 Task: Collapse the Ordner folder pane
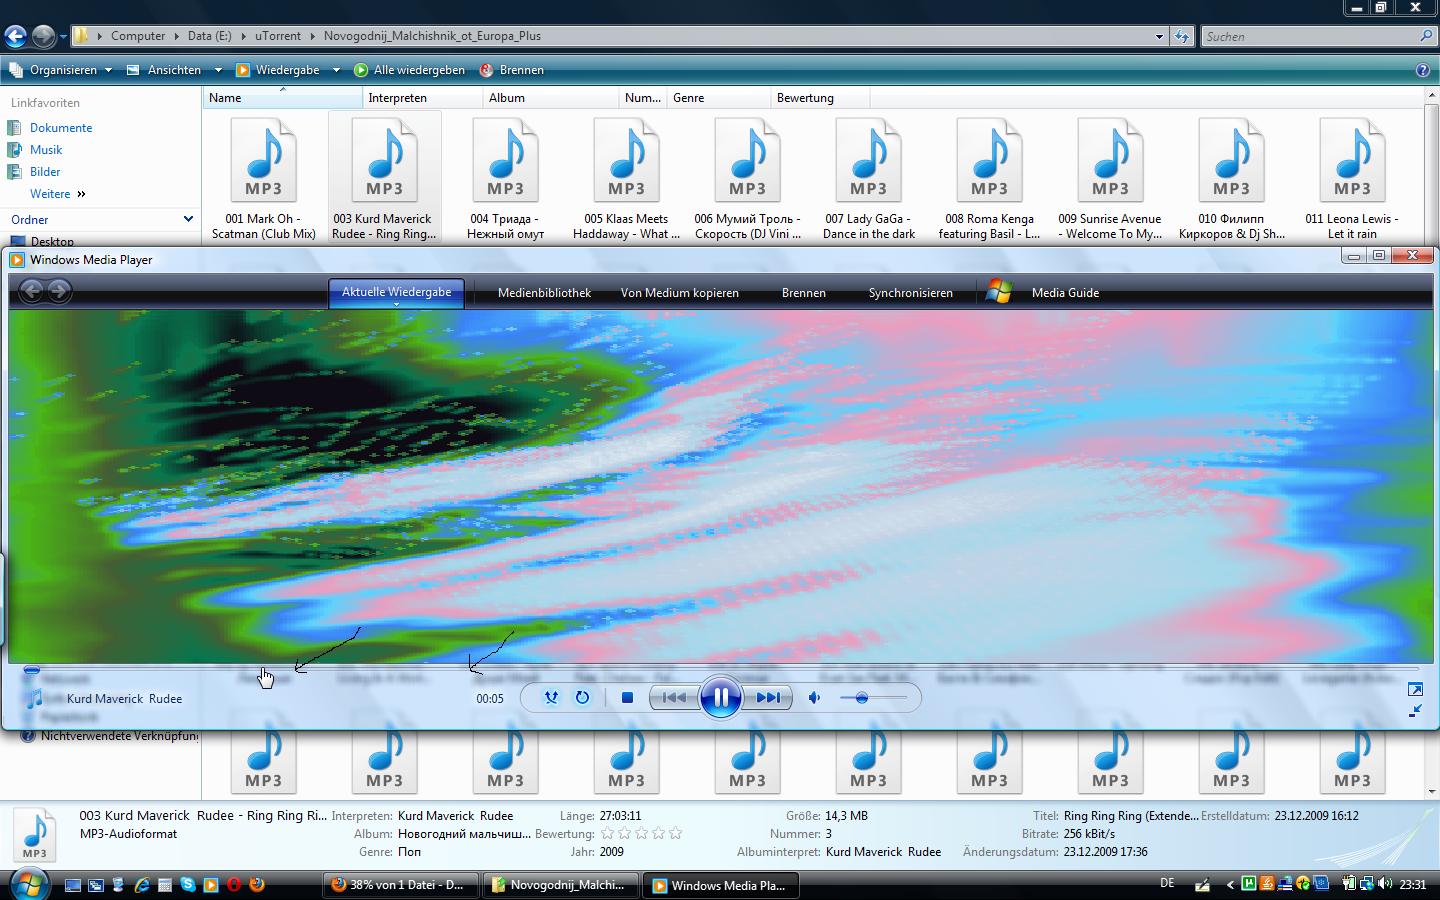click(188, 219)
